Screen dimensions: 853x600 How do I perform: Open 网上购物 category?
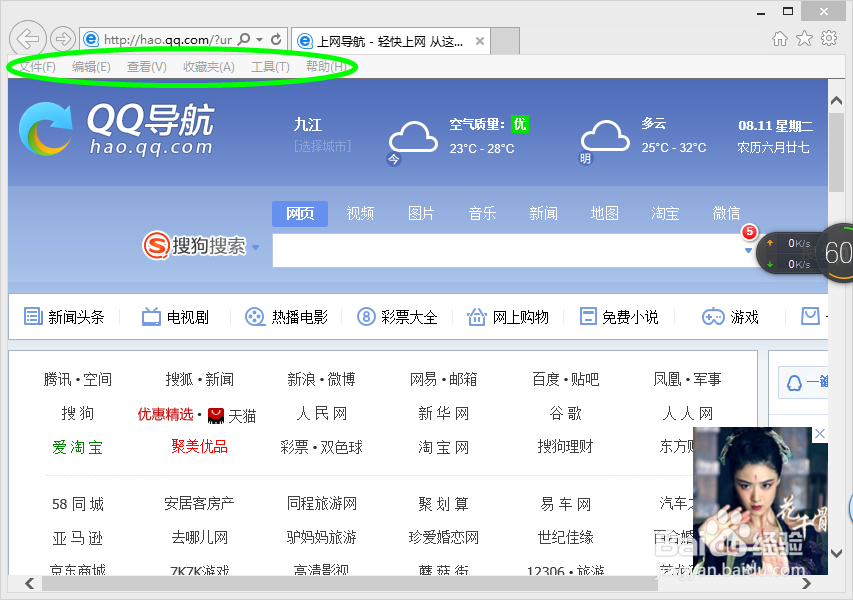pyautogui.click(x=508, y=317)
